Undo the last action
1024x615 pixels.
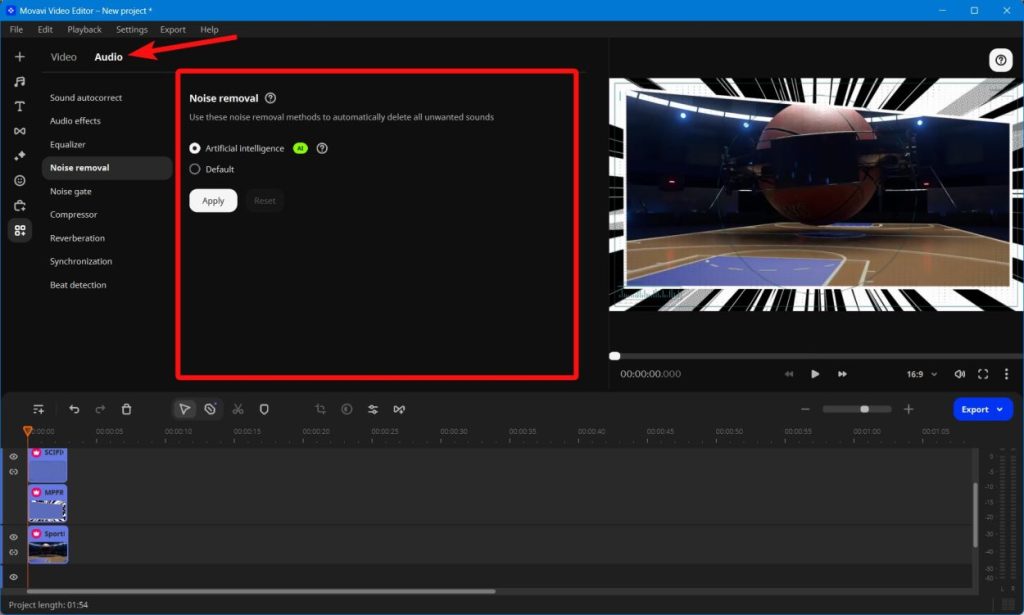(74, 409)
